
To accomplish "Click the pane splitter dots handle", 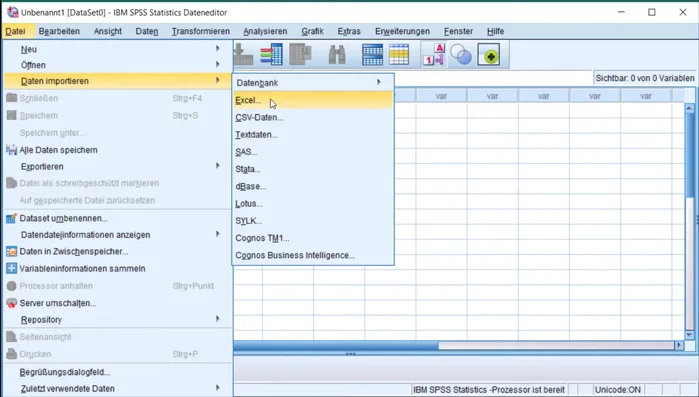I will 350,354.
